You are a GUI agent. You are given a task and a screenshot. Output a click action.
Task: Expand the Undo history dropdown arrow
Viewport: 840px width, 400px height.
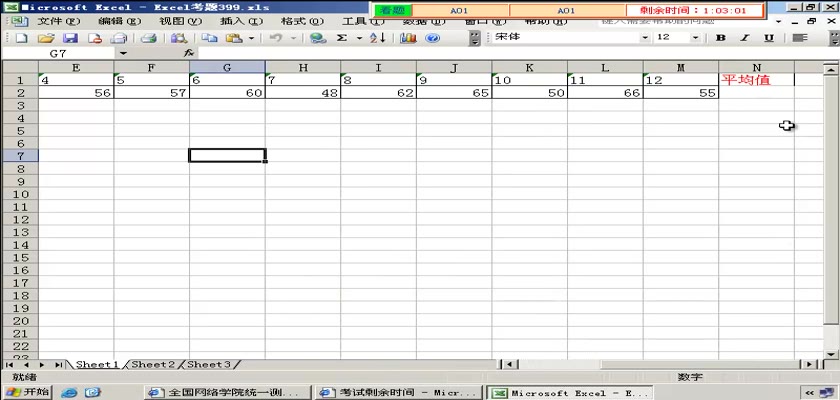(x=294, y=38)
